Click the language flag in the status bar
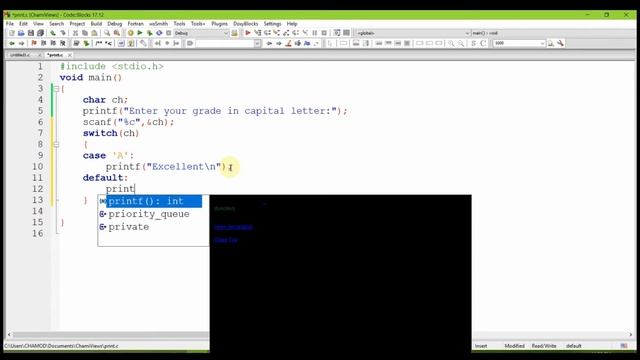Screen dimensions: 640x360 [x=624, y=346]
